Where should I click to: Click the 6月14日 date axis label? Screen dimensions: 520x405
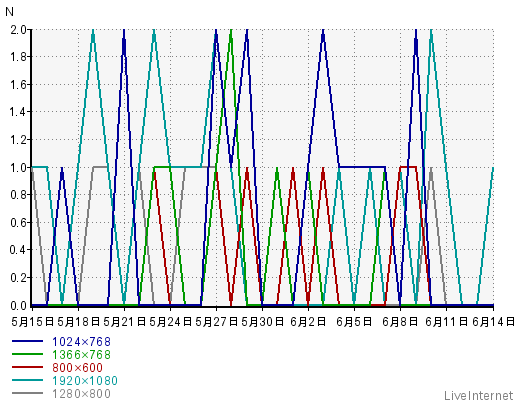pyautogui.click(x=494, y=322)
